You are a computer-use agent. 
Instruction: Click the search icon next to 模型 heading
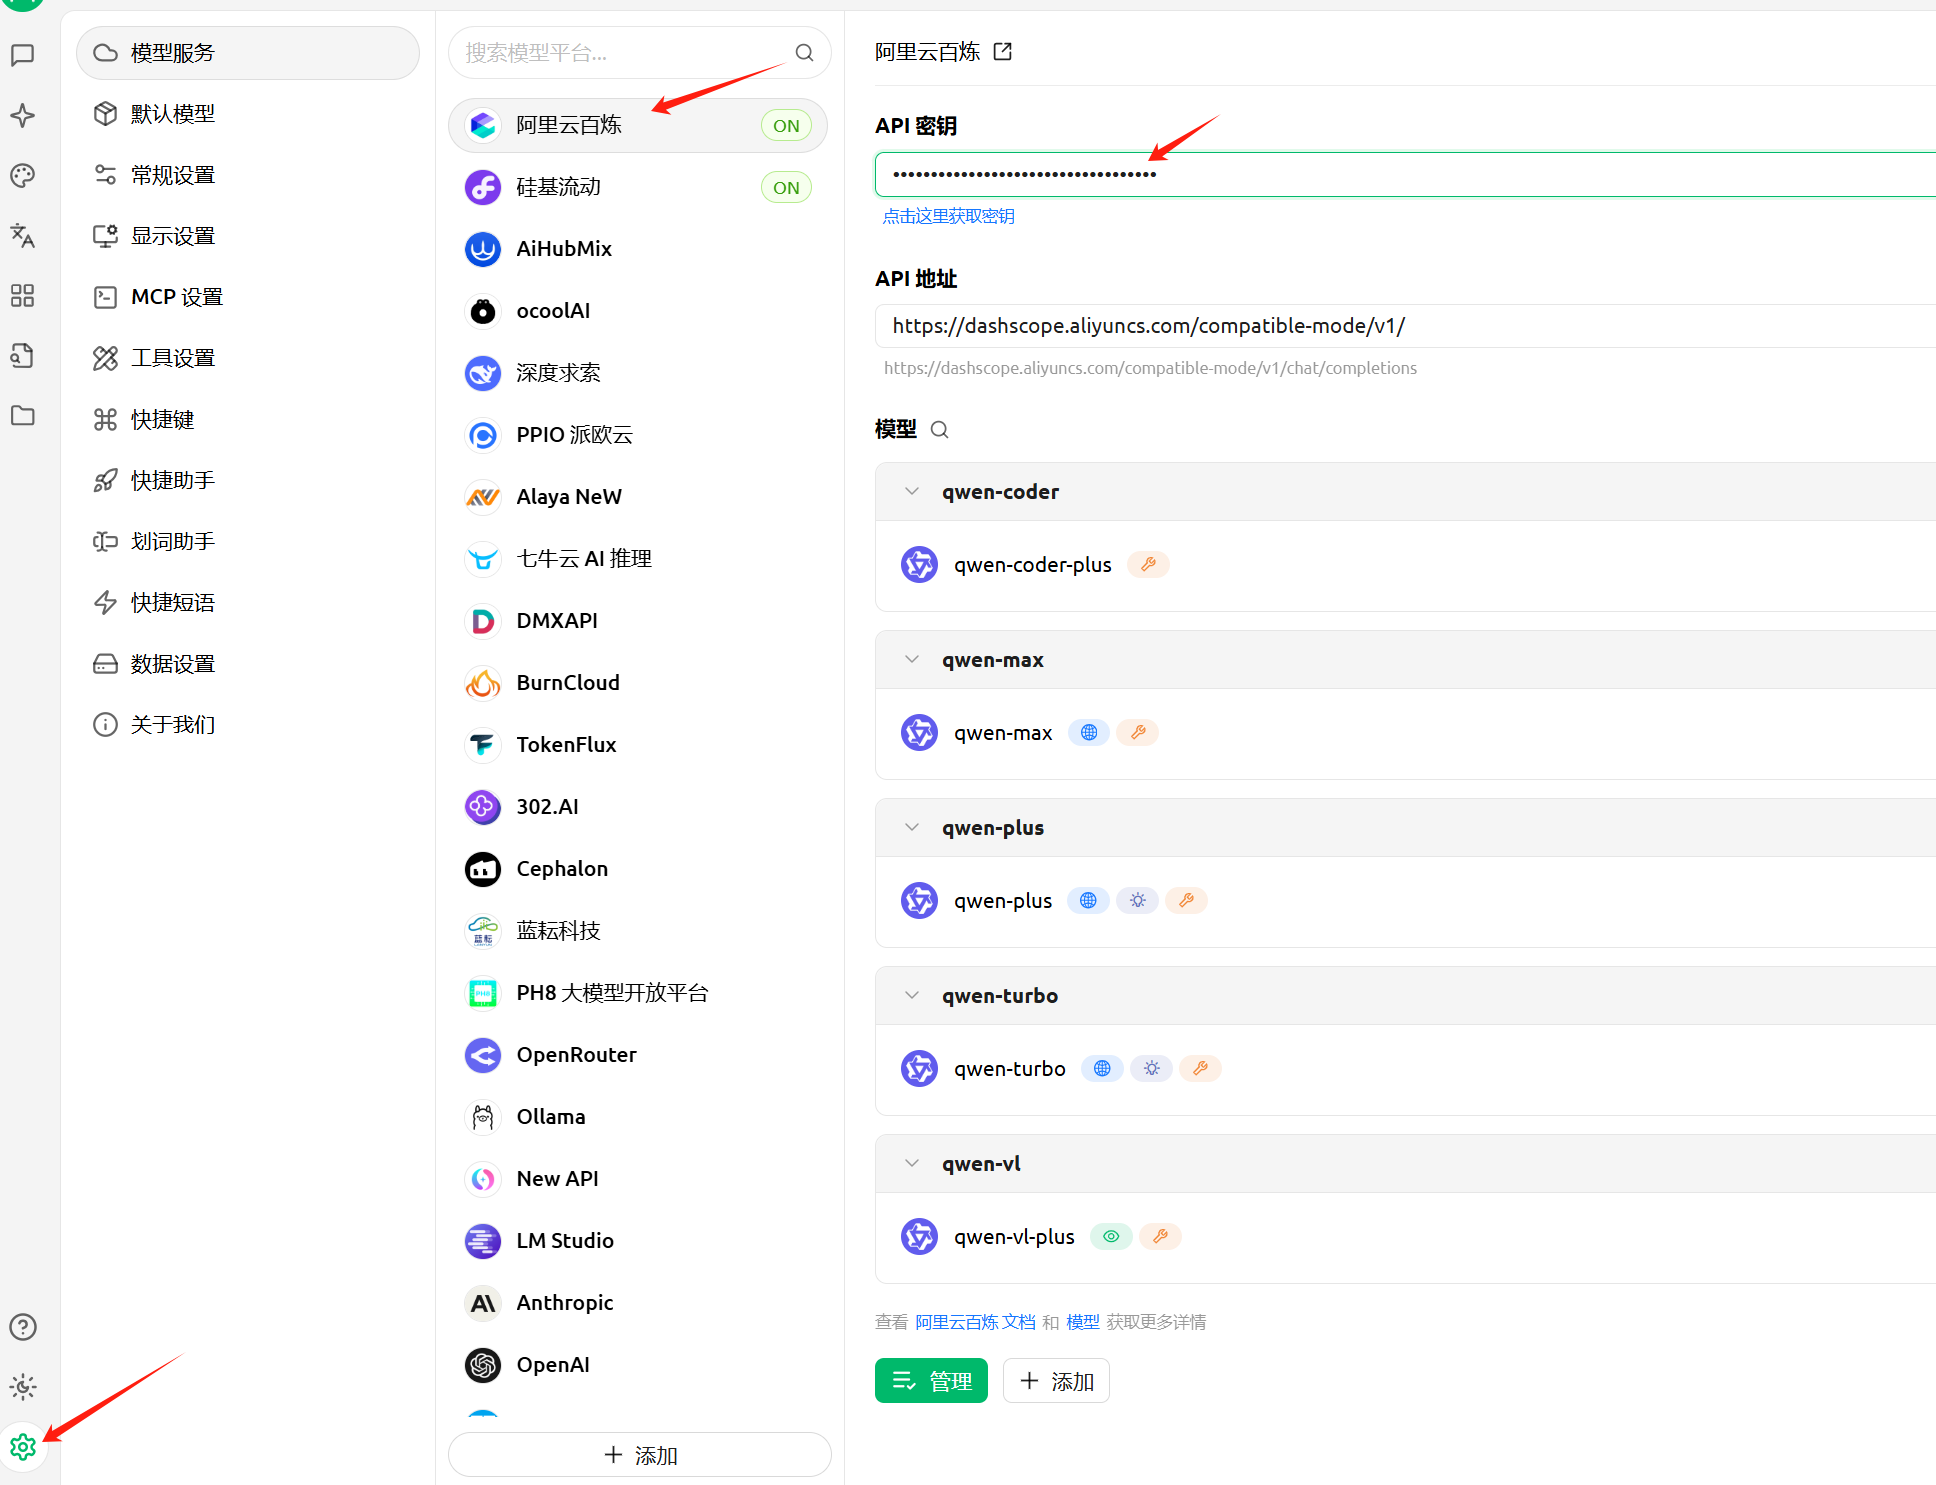(939, 429)
